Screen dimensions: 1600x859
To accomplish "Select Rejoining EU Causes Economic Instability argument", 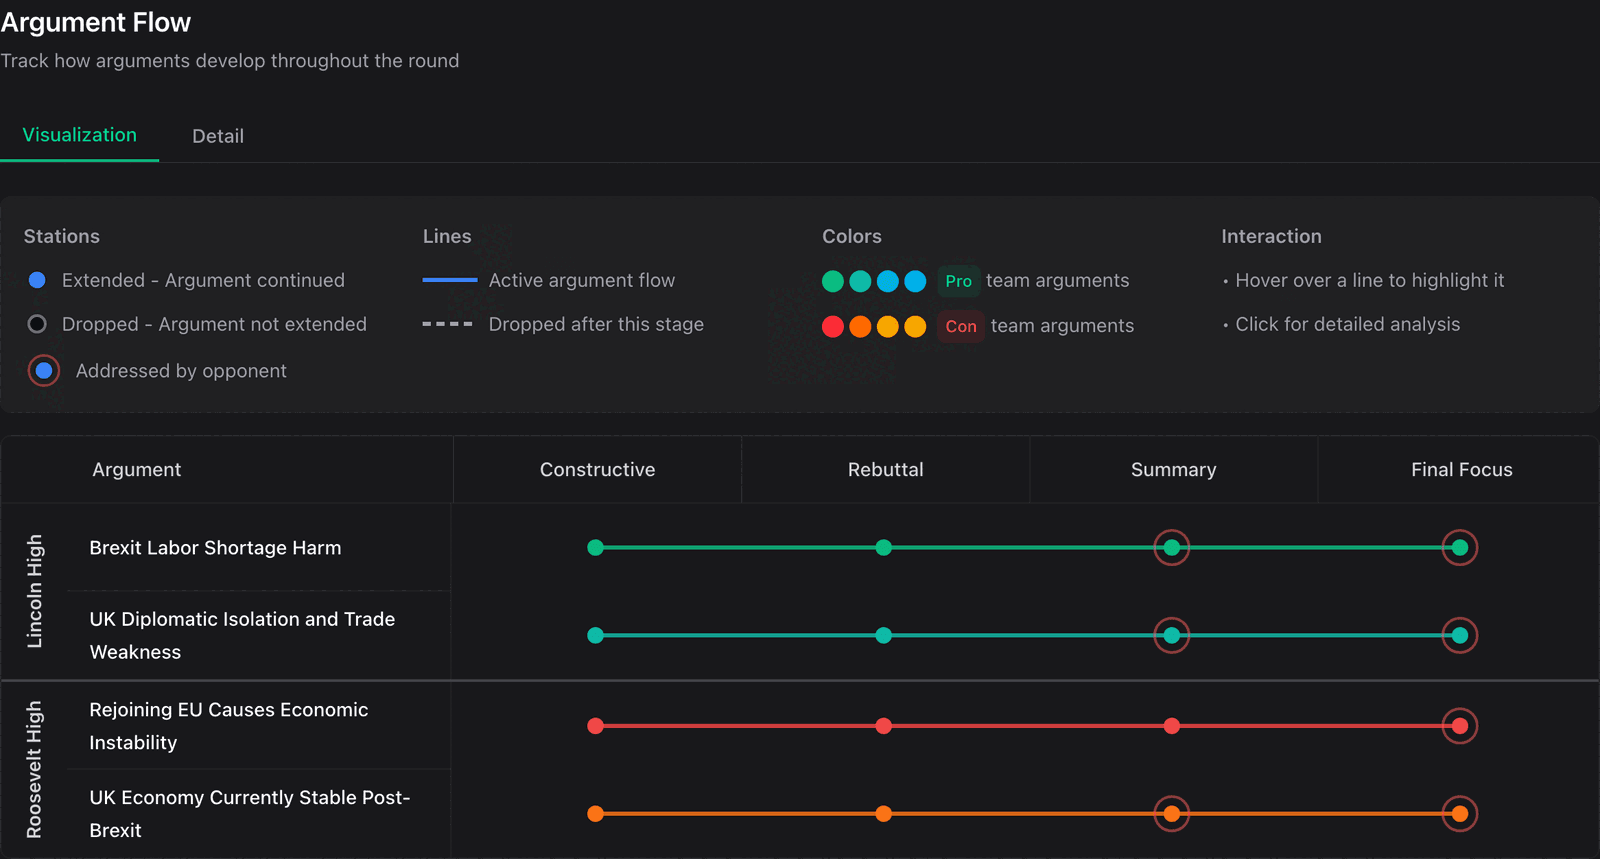I will 229,726.
